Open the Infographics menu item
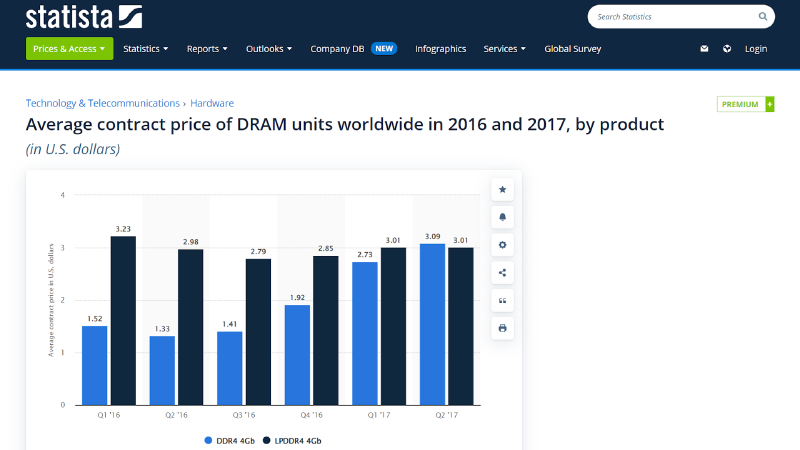The height and width of the screenshot is (450, 800). click(440, 49)
